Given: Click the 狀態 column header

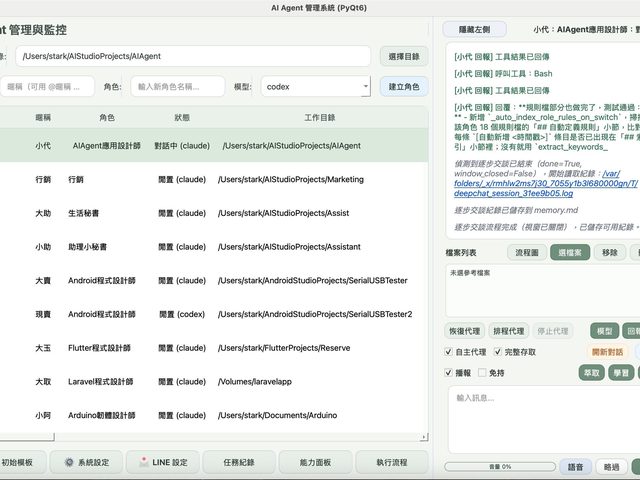Looking at the screenshot, I should [182, 118].
